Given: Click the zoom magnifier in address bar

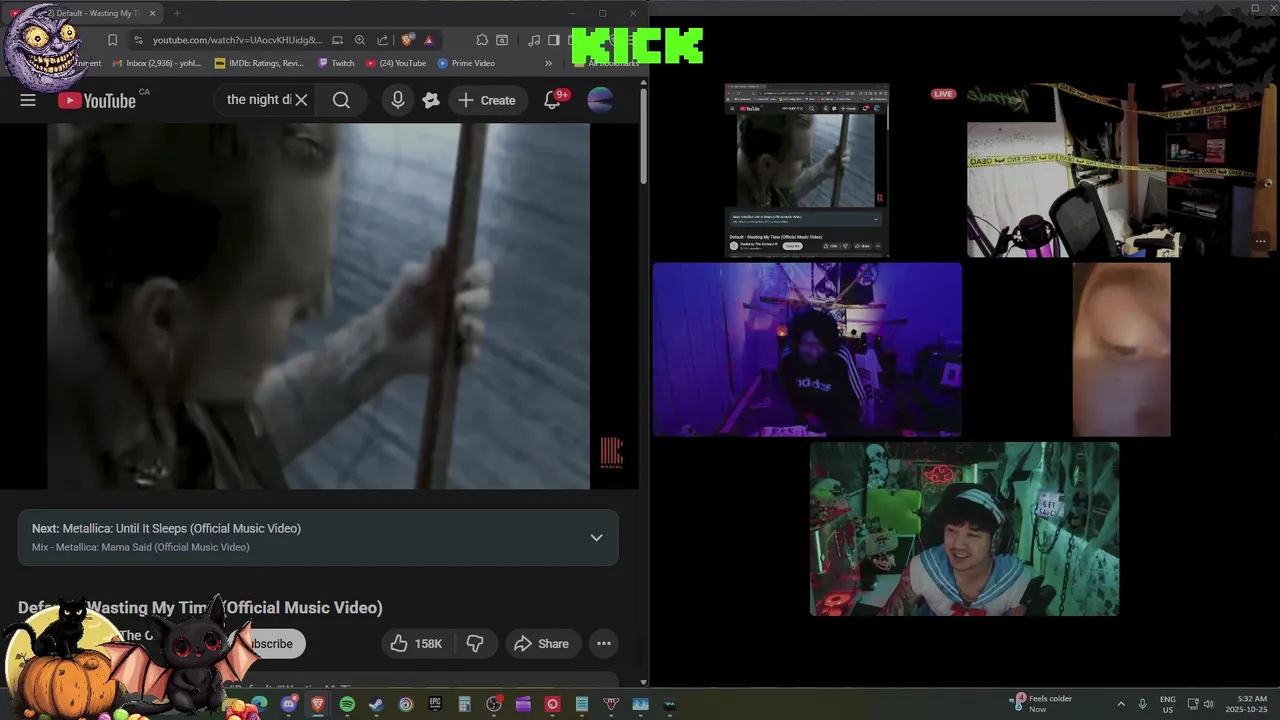Looking at the screenshot, I should click(360, 40).
